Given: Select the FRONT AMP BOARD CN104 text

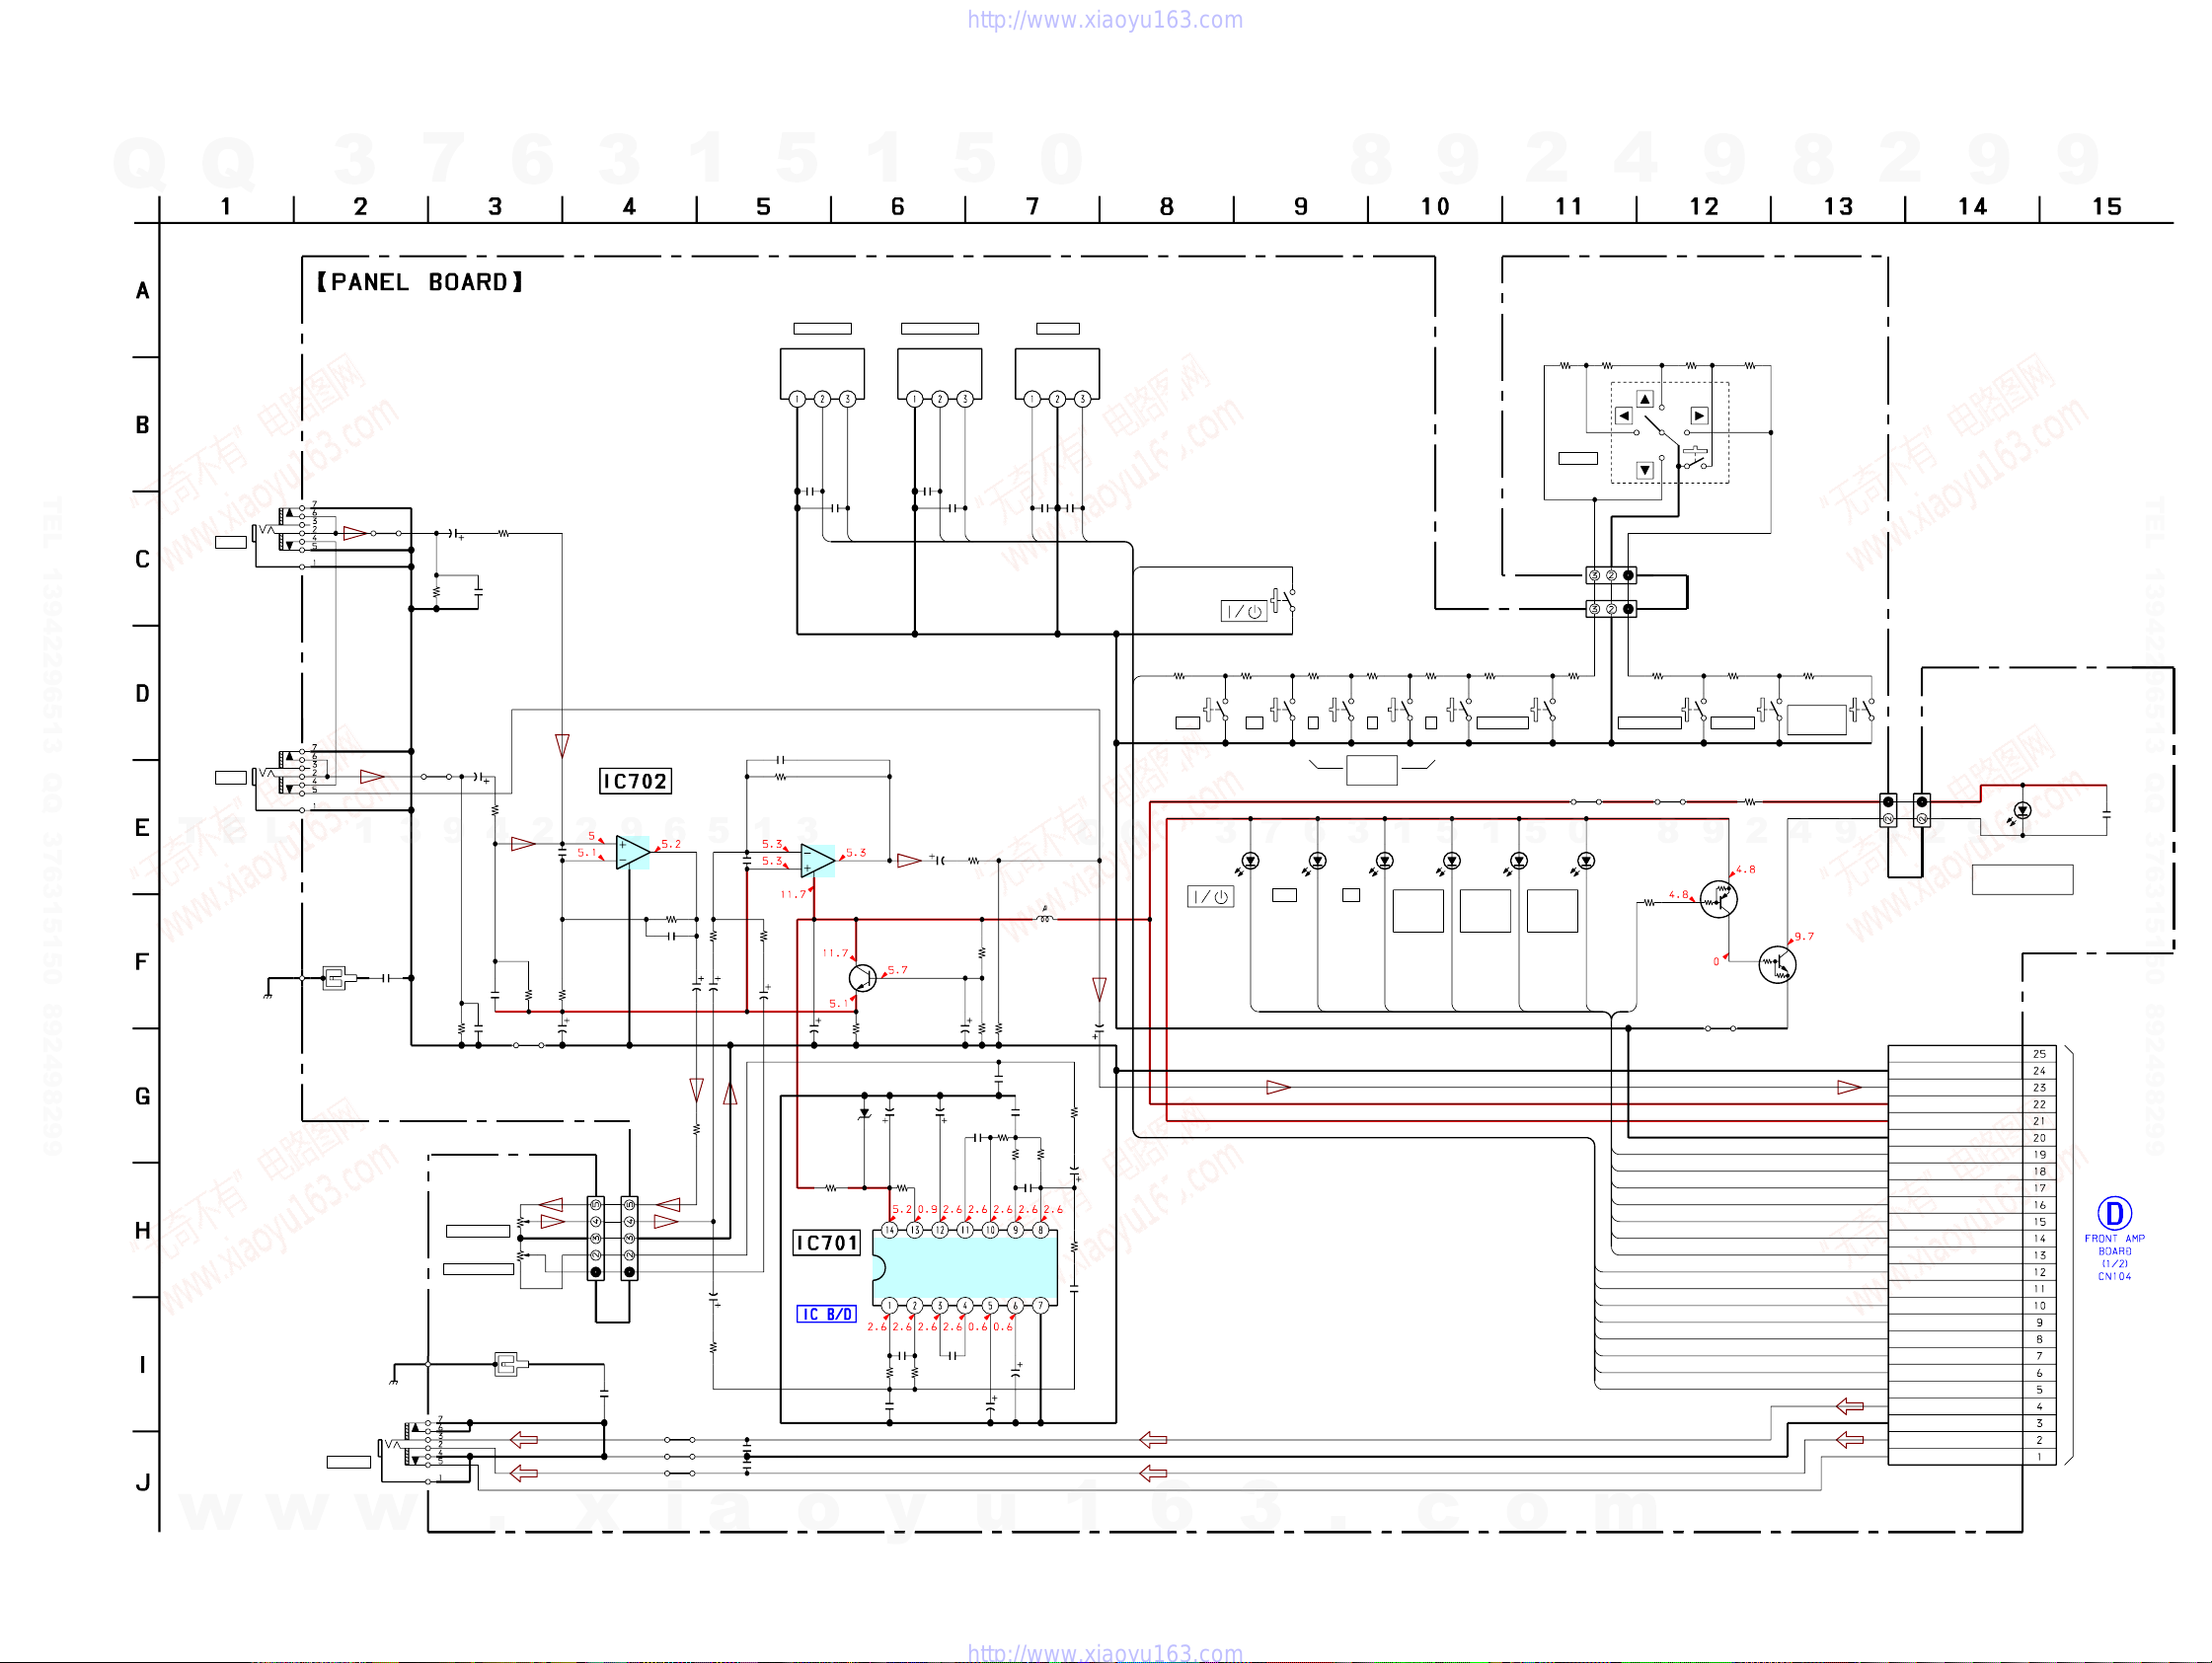Looking at the screenshot, I should pyautogui.click(x=2114, y=1257).
